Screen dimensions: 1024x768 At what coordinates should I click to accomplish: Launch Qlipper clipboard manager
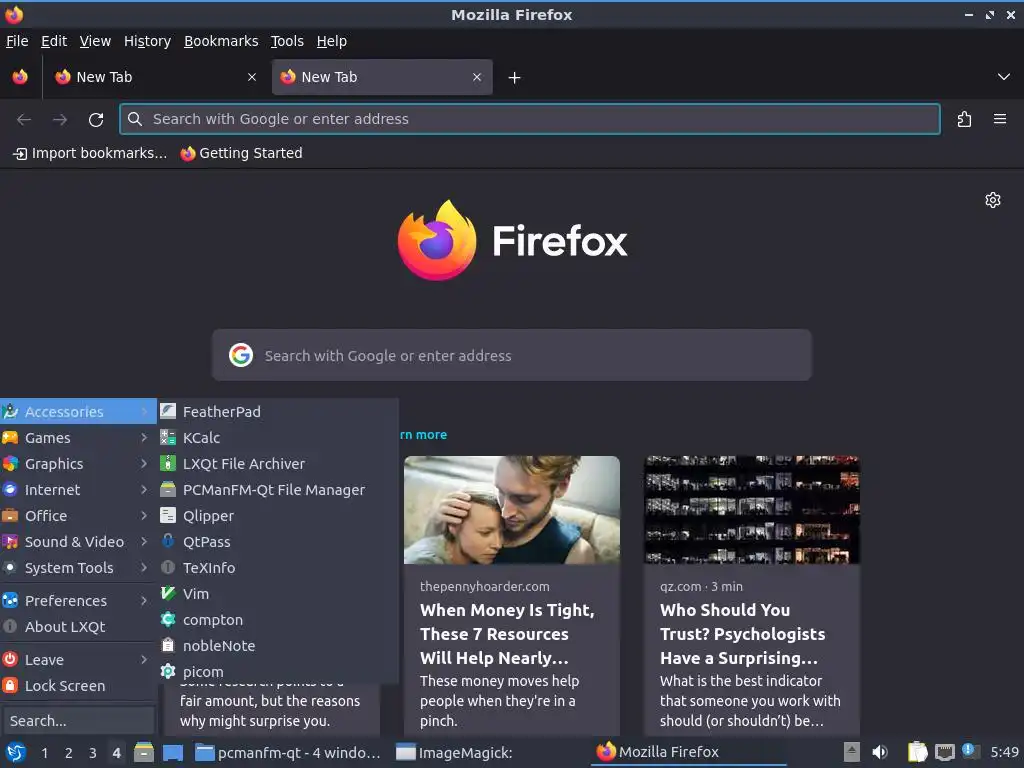pos(278,516)
